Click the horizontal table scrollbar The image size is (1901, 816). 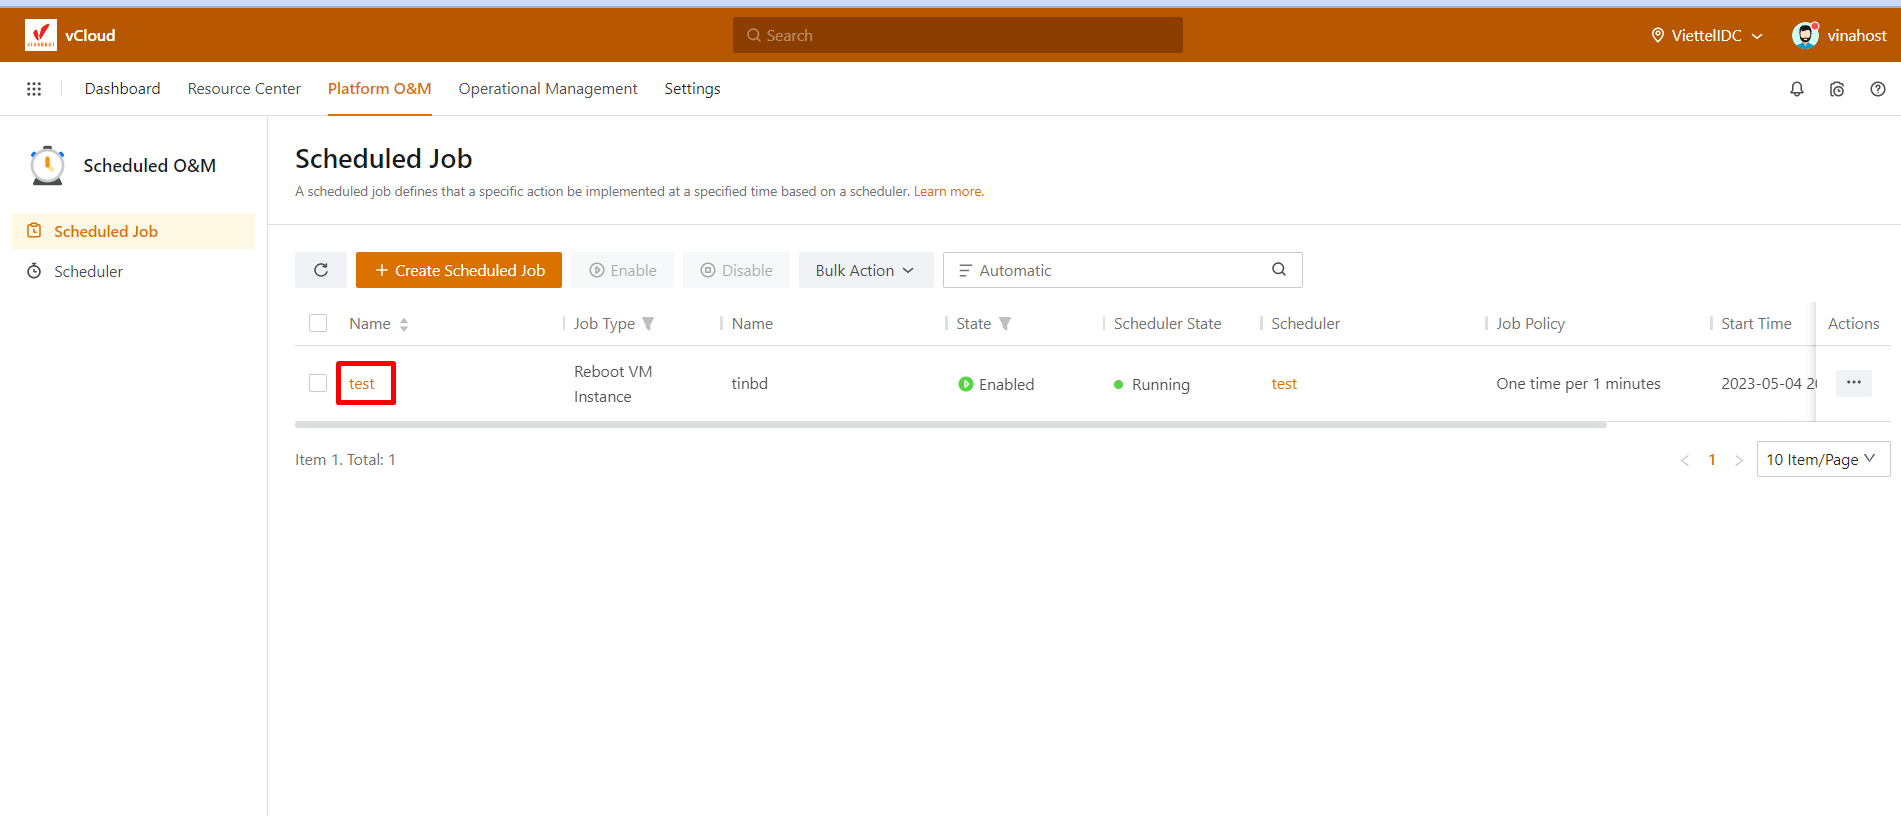coord(950,425)
